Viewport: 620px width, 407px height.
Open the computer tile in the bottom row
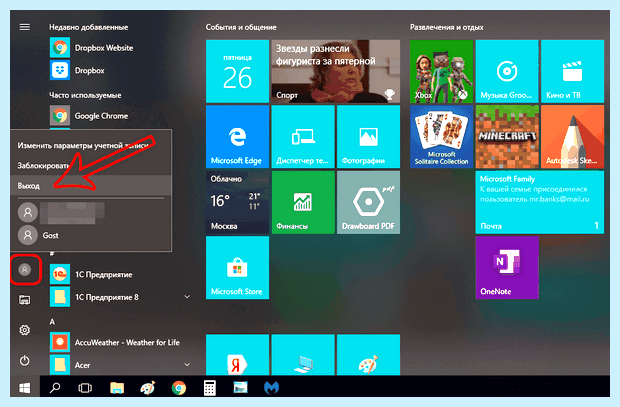point(303,355)
